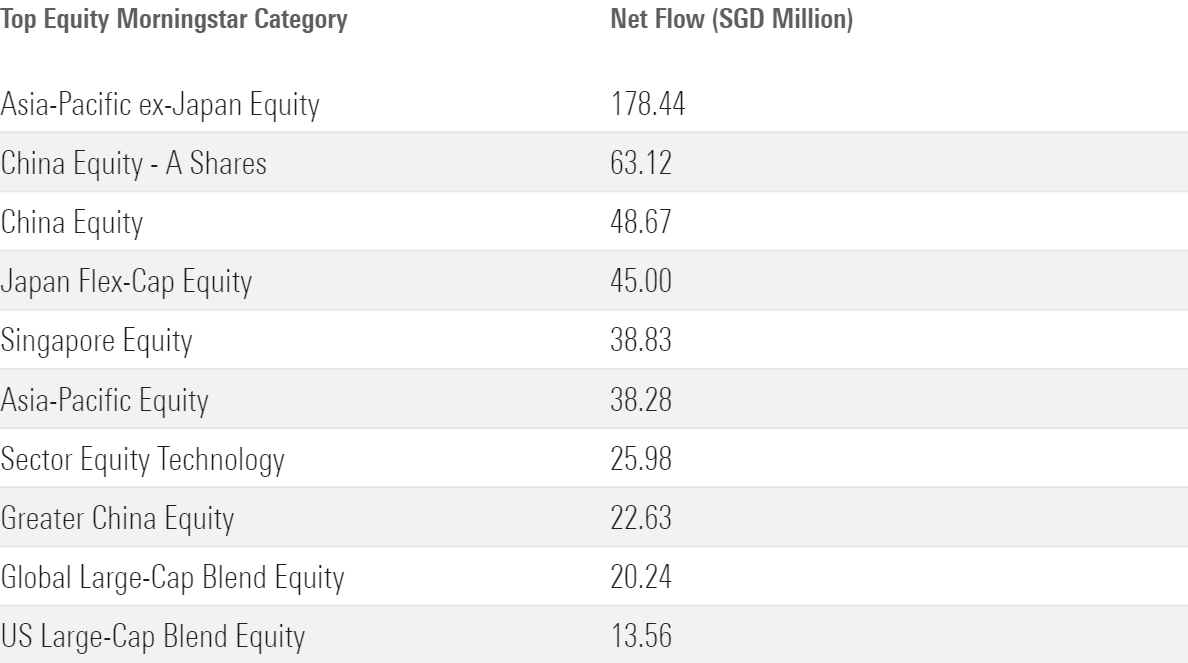Click the Sector Equity Technology category
This screenshot has width=1188, height=663.
pos(143,460)
